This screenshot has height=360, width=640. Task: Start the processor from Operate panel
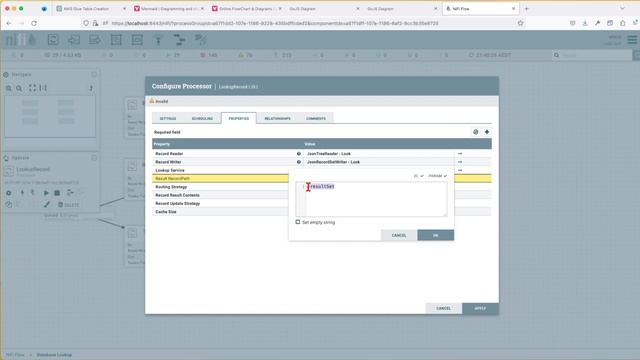(46, 193)
